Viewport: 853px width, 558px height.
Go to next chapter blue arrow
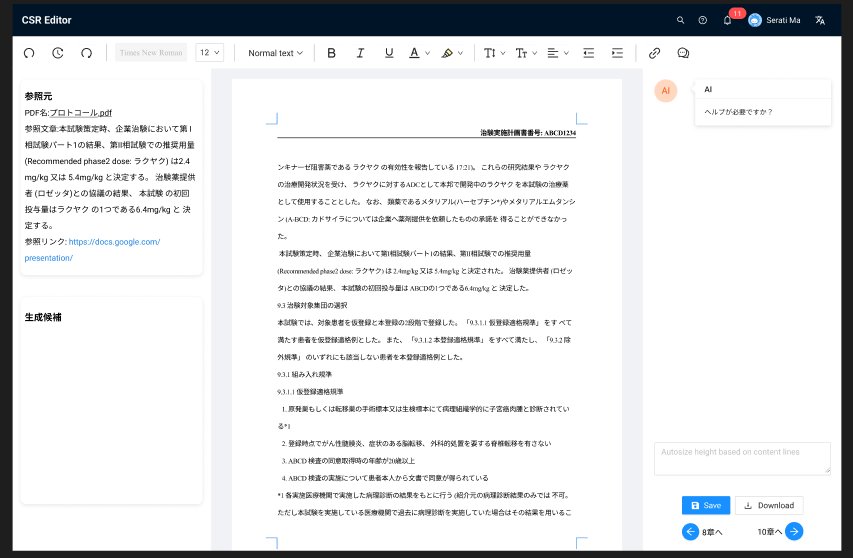[x=794, y=531]
